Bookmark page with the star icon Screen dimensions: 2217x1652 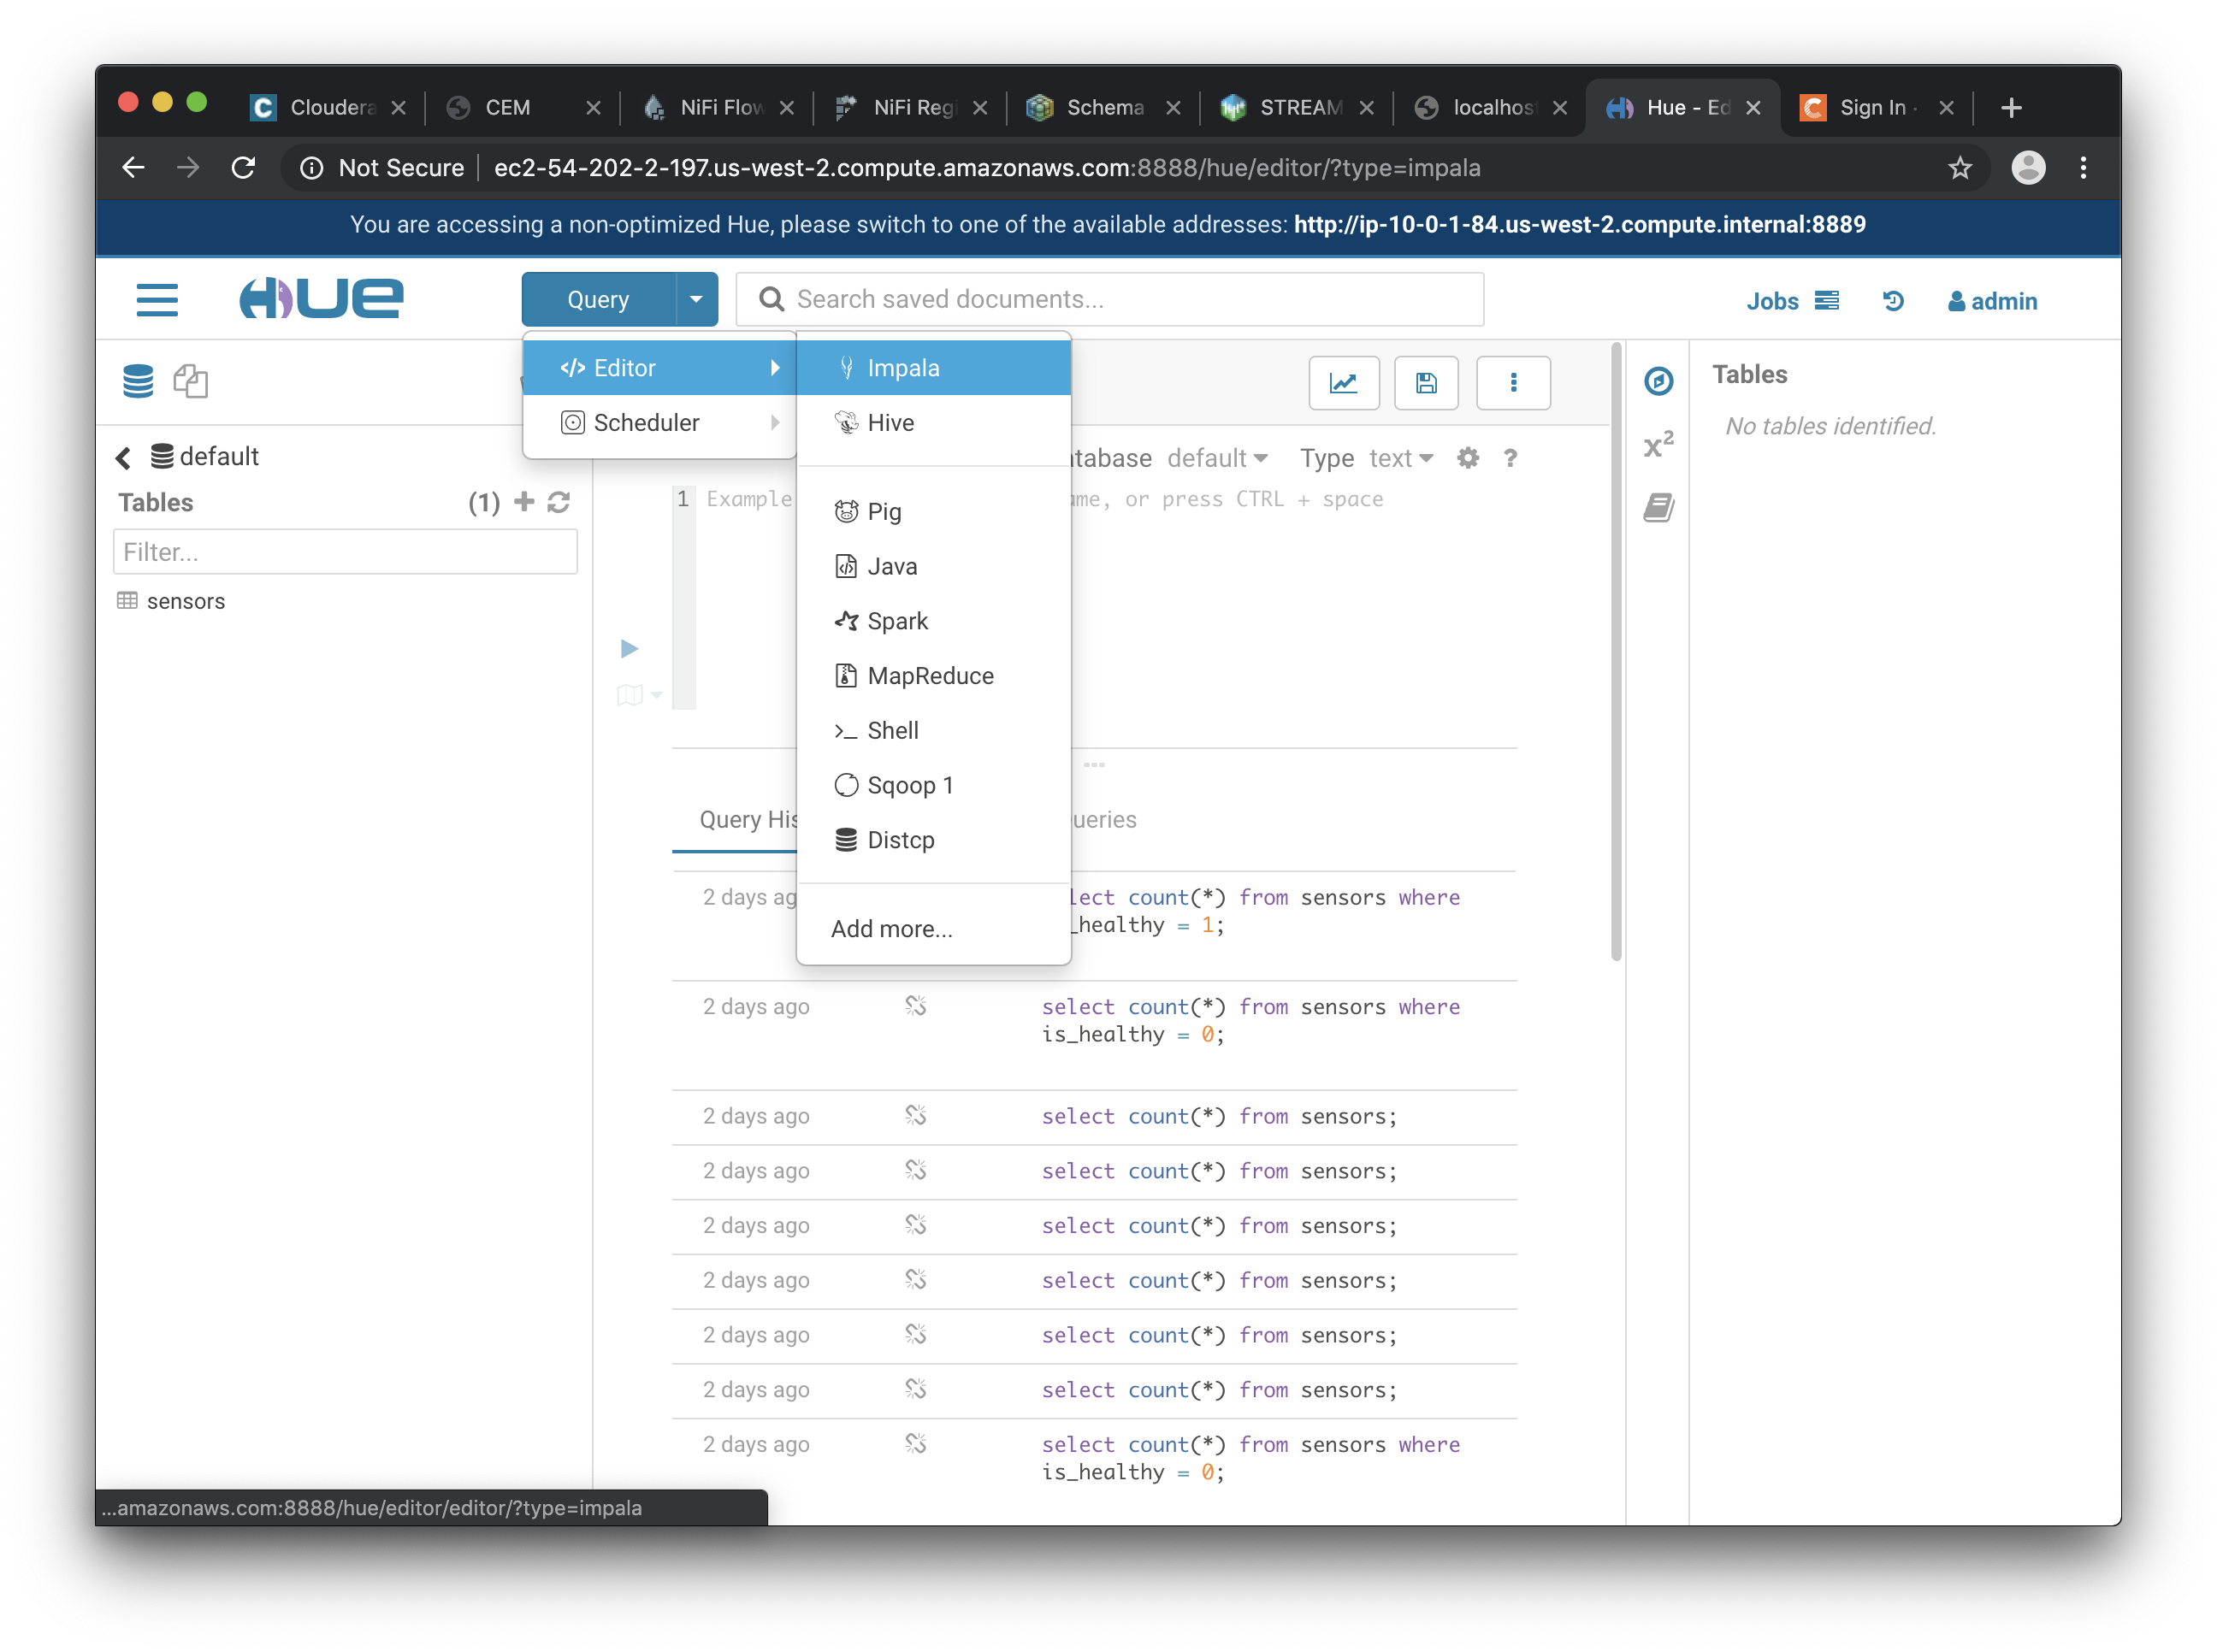point(1959,168)
